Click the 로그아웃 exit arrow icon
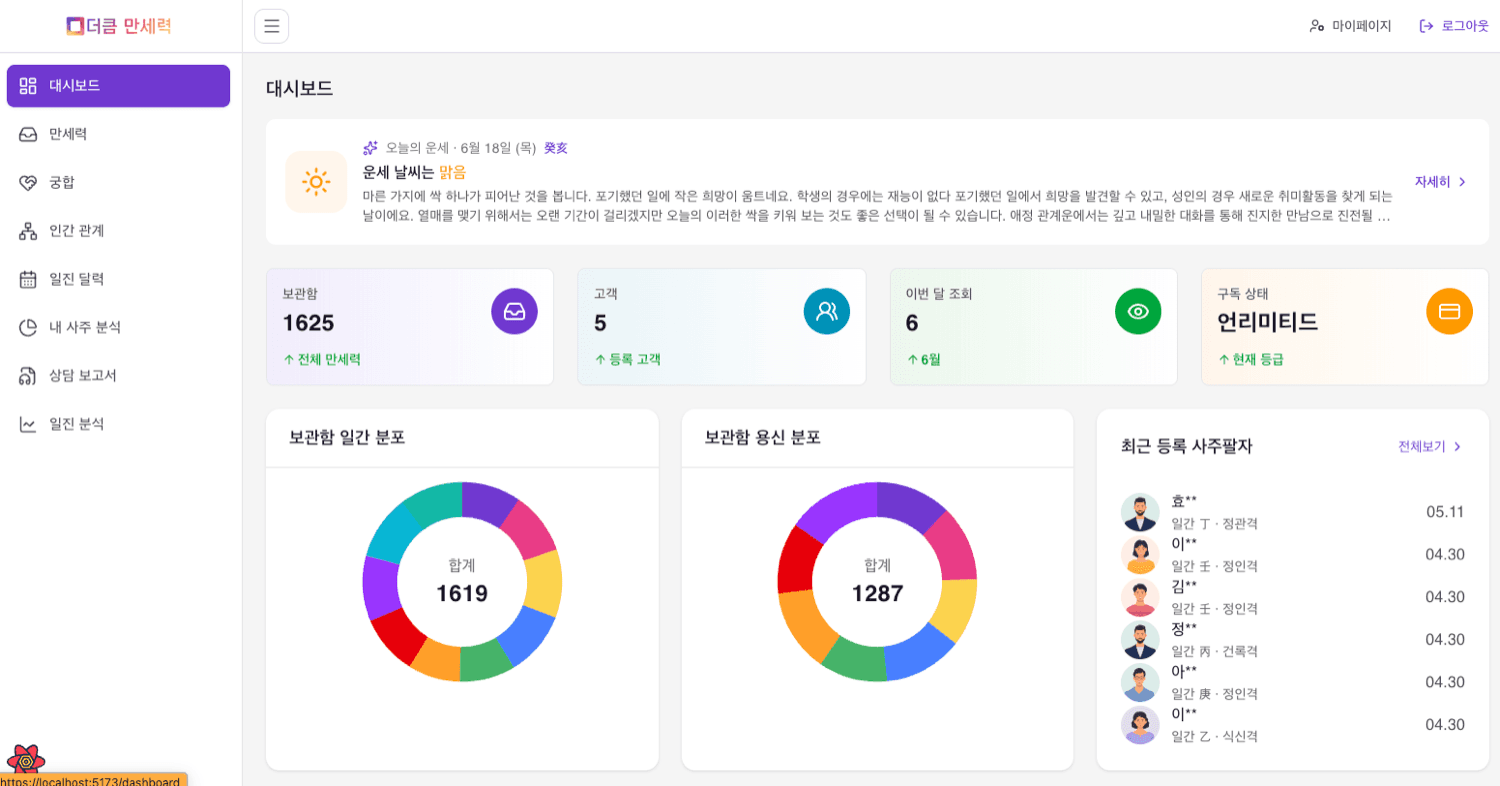Screen dimensions: 1500x786 [x=1427, y=26]
